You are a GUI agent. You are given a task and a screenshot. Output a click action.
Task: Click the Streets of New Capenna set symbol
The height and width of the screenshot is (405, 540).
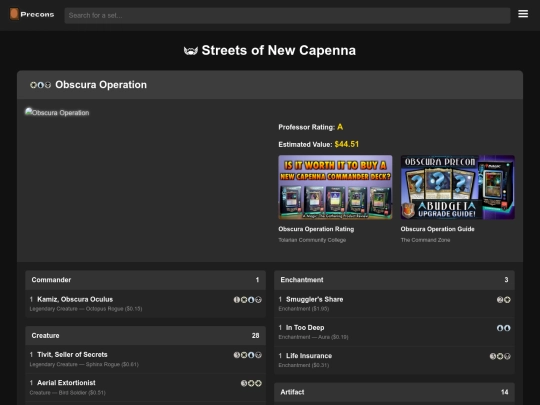pyautogui.click(x=191, y=51)
